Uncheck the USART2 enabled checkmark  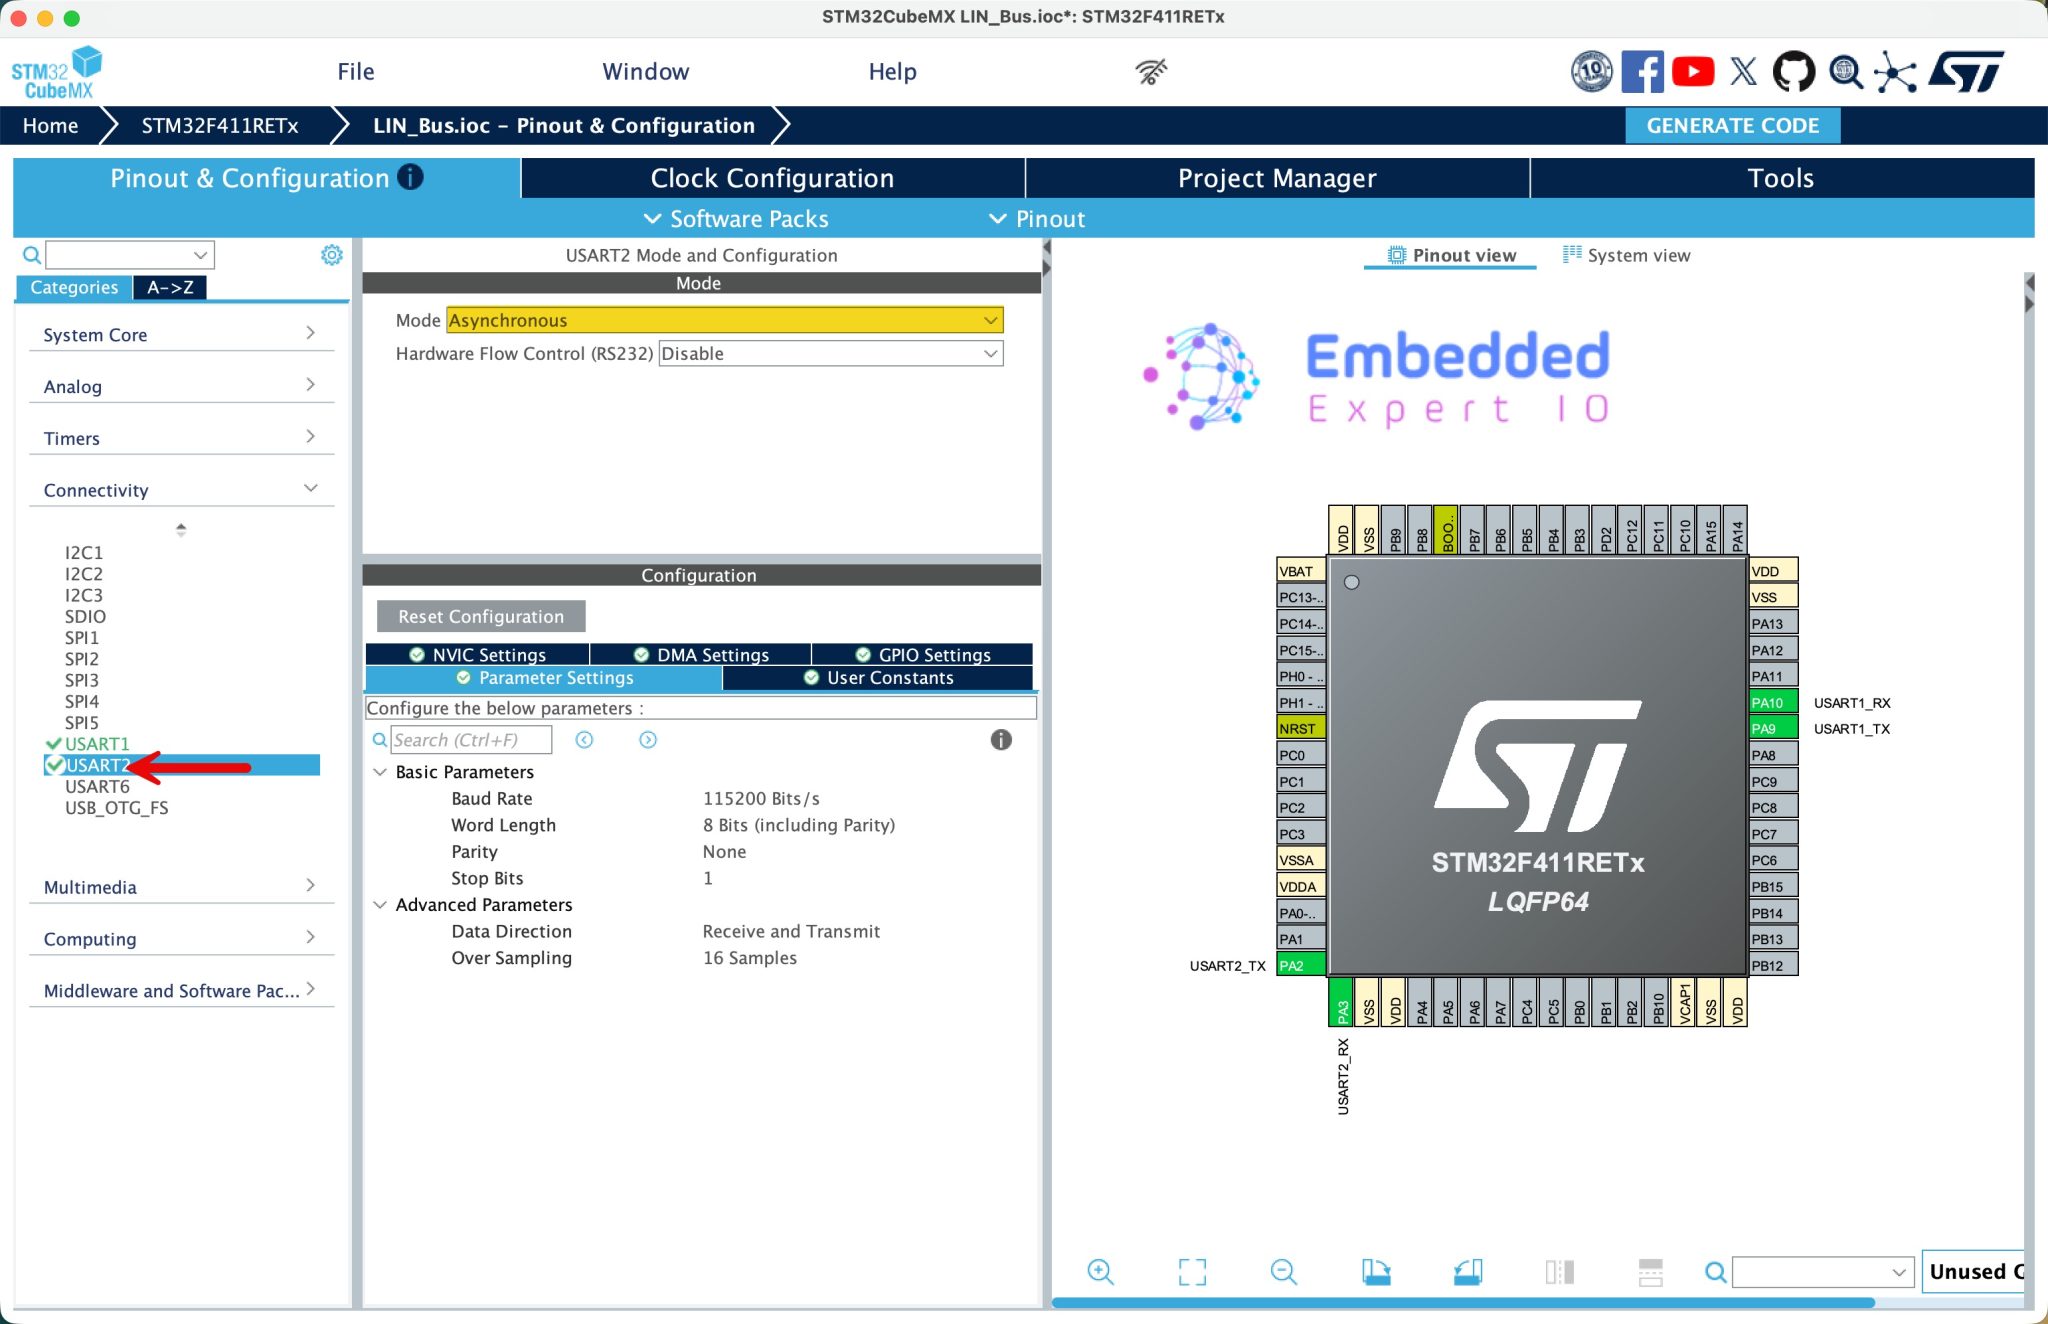pyautogui.click(x=52, y=765)
